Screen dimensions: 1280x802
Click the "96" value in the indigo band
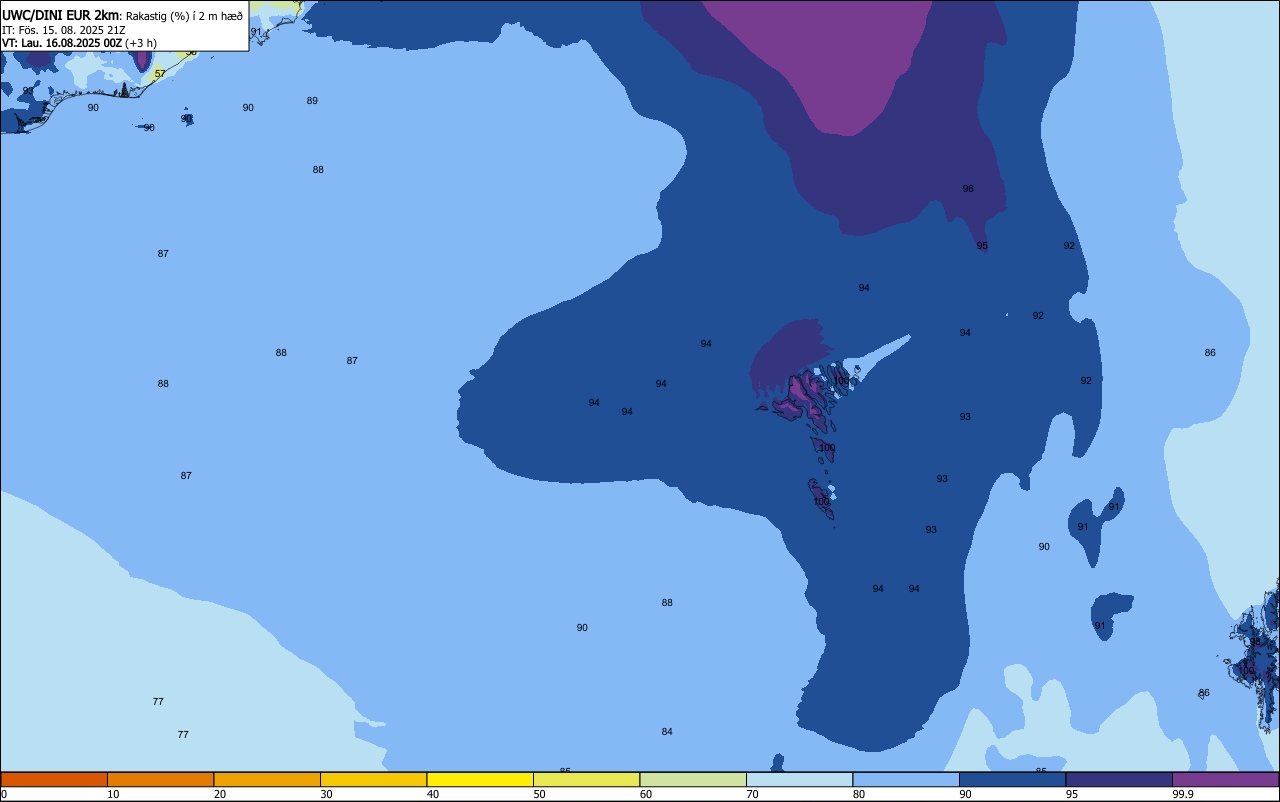click(968, 189)
